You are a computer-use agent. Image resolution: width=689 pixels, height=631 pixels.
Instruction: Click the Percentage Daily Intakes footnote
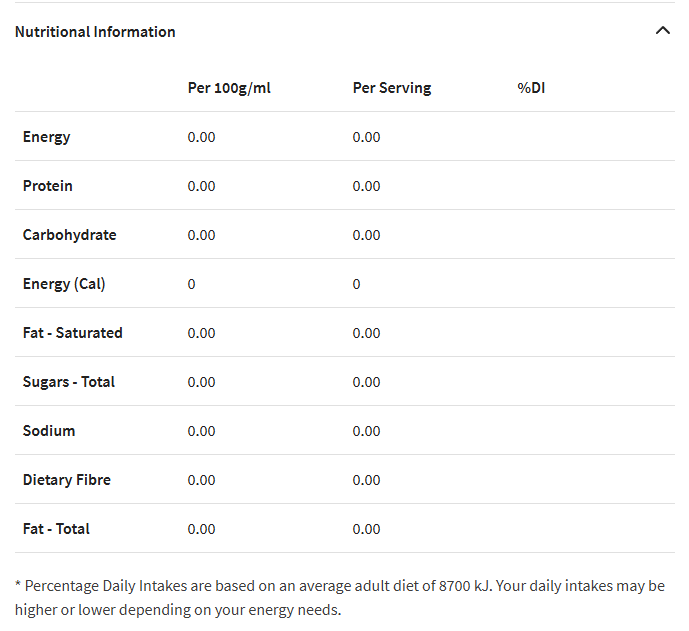tap(340, 598)
